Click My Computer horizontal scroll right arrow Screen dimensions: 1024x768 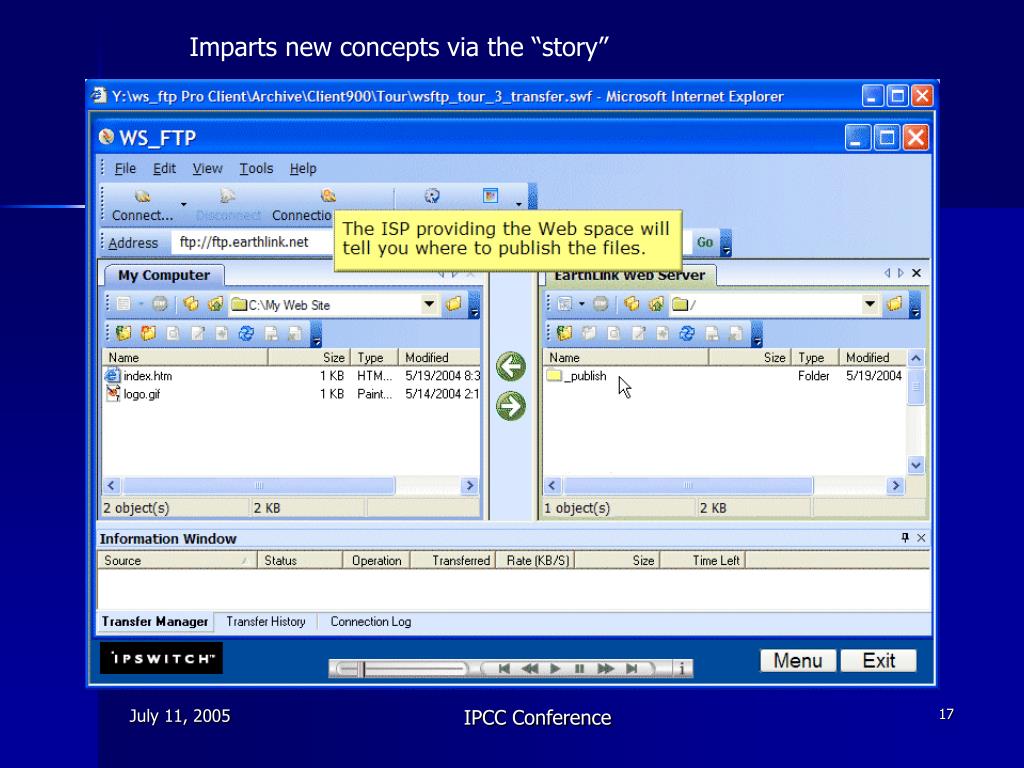click(x=470, y=485)
